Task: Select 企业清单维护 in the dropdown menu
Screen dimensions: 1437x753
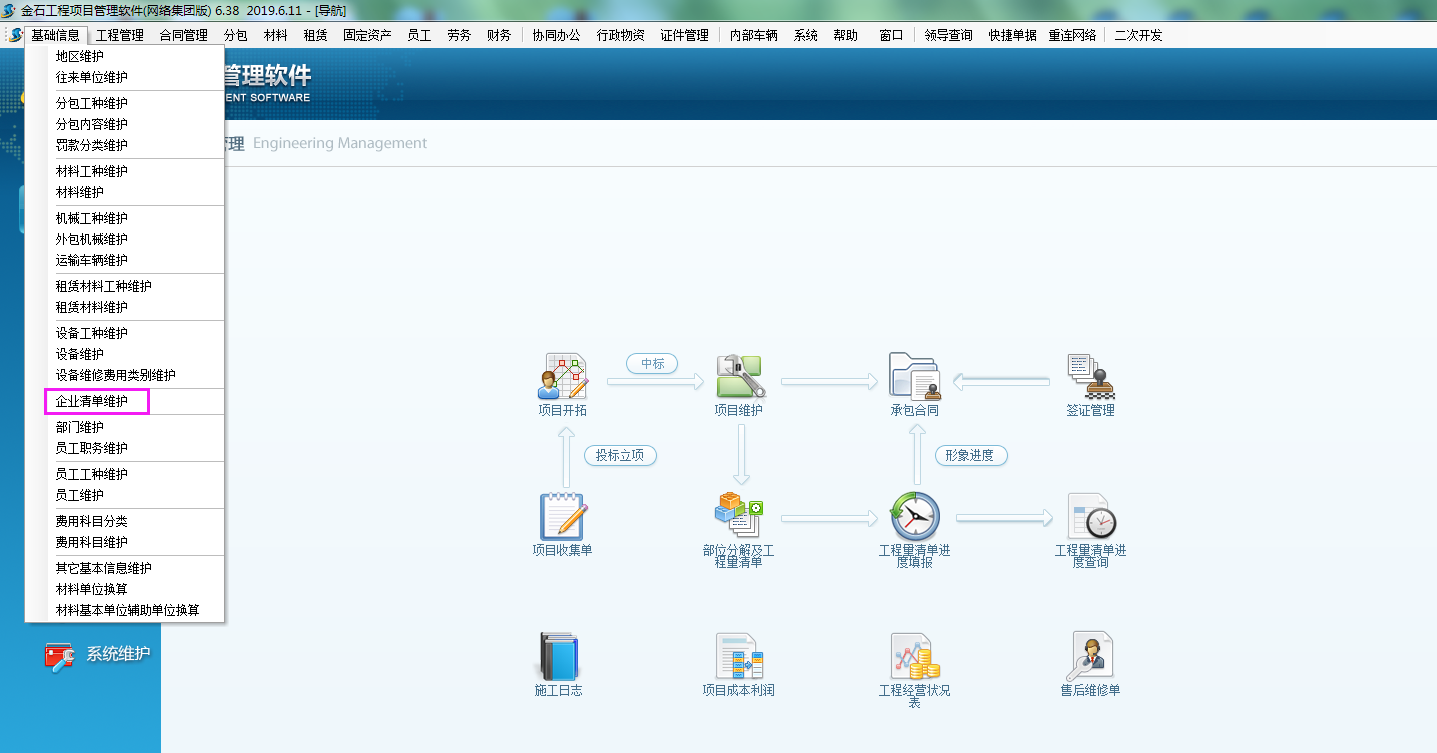Action: point(92,401)
